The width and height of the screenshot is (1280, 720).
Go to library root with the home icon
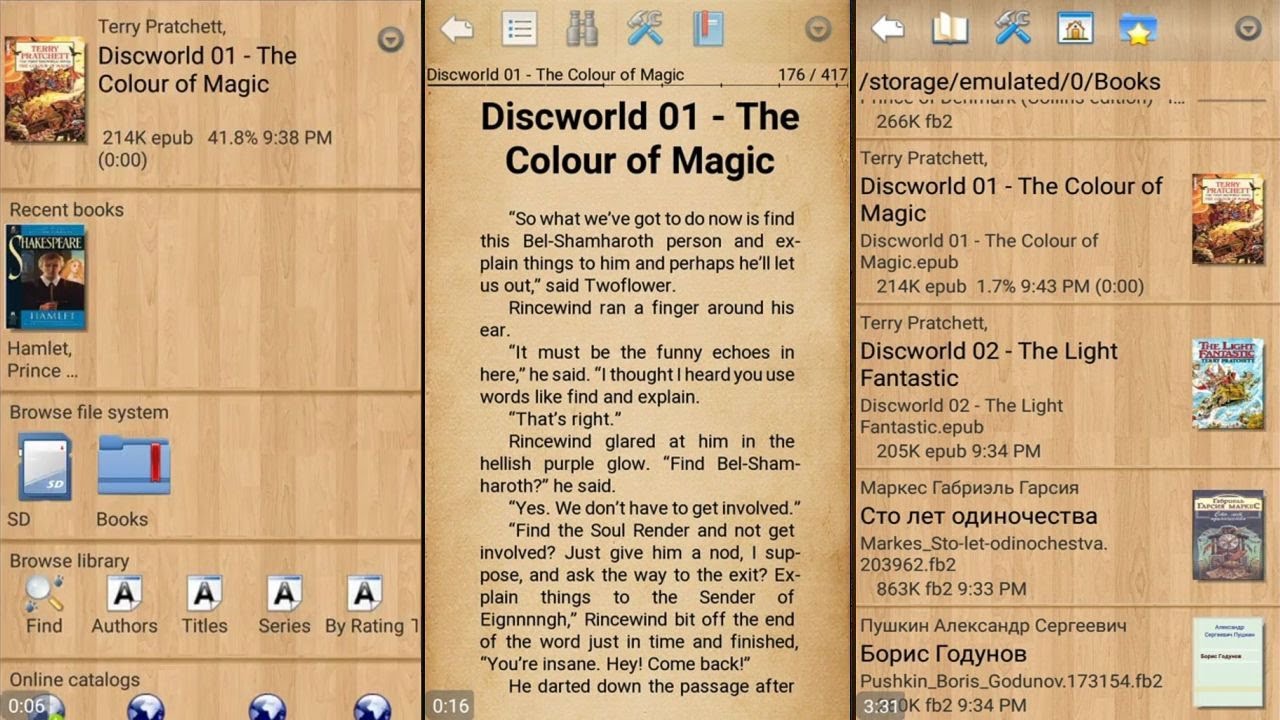coord(1075,29)
